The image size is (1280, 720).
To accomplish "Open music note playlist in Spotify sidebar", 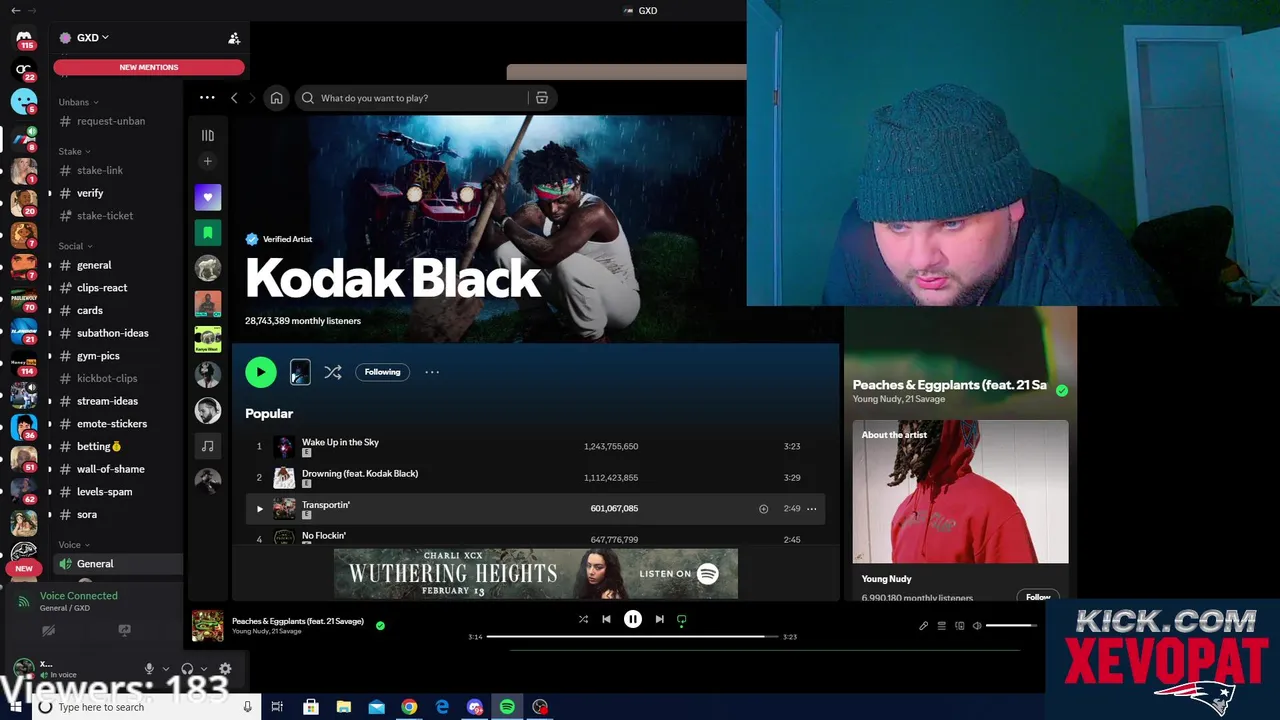I will (x=208, y=446).
